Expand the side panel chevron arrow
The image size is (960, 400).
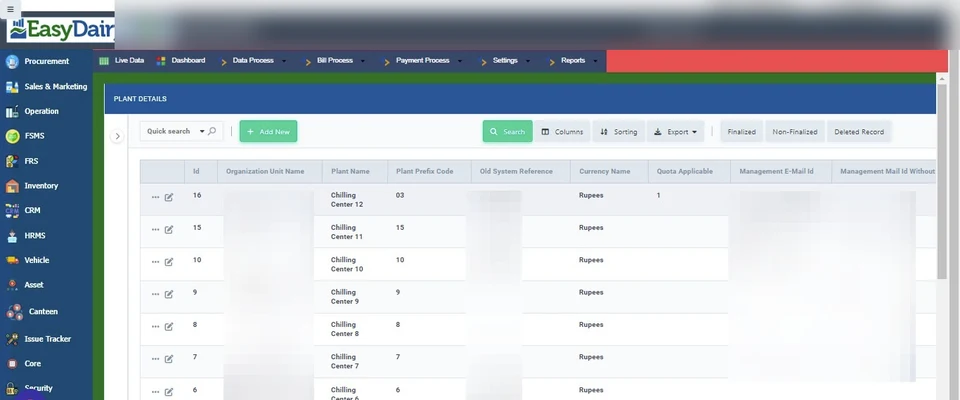tap(117, 136)
